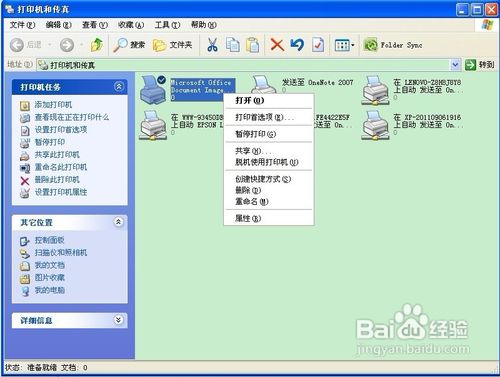Open the 工具(T) menu
This screenshot has height=377, width=500.
coord(167,25)
